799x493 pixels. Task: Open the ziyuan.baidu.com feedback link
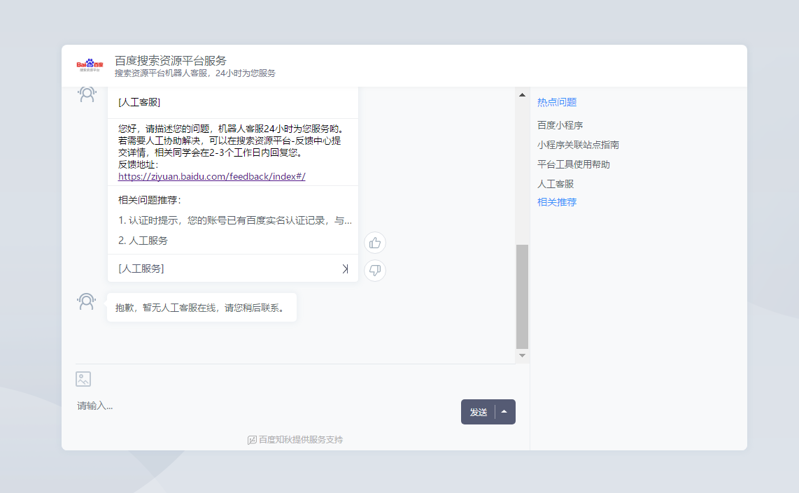[x=211, y=176]
